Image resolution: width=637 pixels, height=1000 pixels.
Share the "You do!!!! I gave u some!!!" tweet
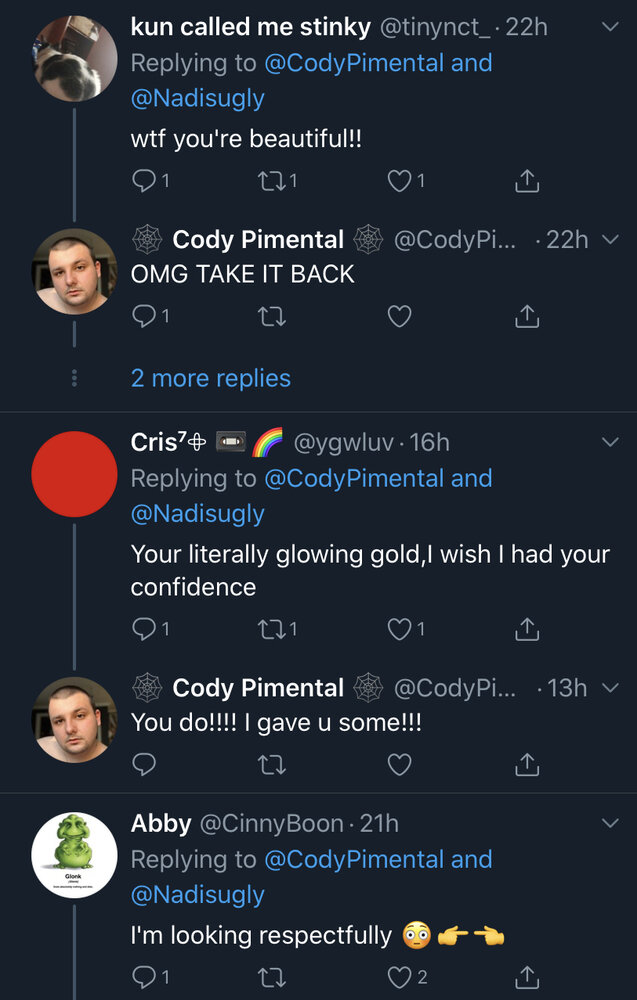pos(527,764)
